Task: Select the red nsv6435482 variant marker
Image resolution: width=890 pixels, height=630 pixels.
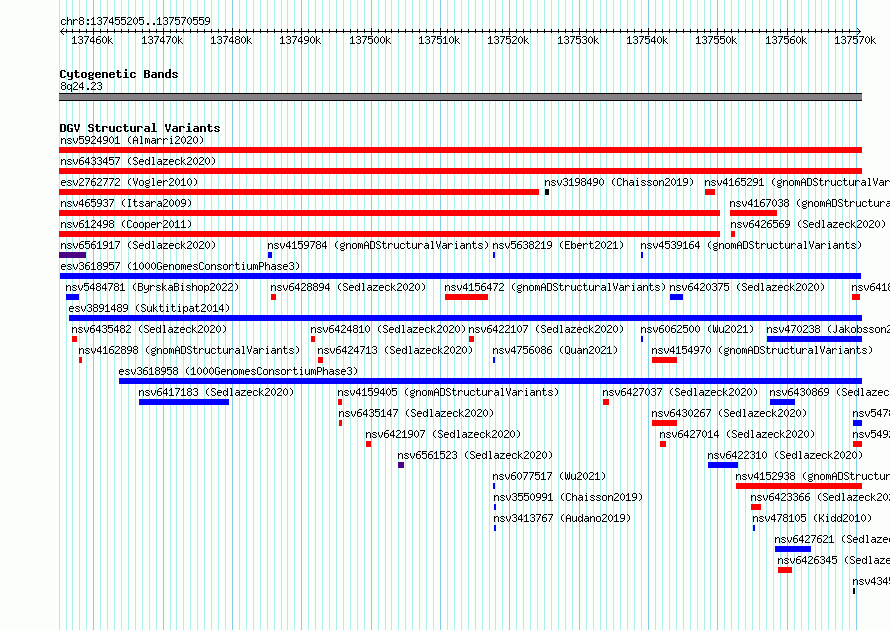Action: click(74, 339)
